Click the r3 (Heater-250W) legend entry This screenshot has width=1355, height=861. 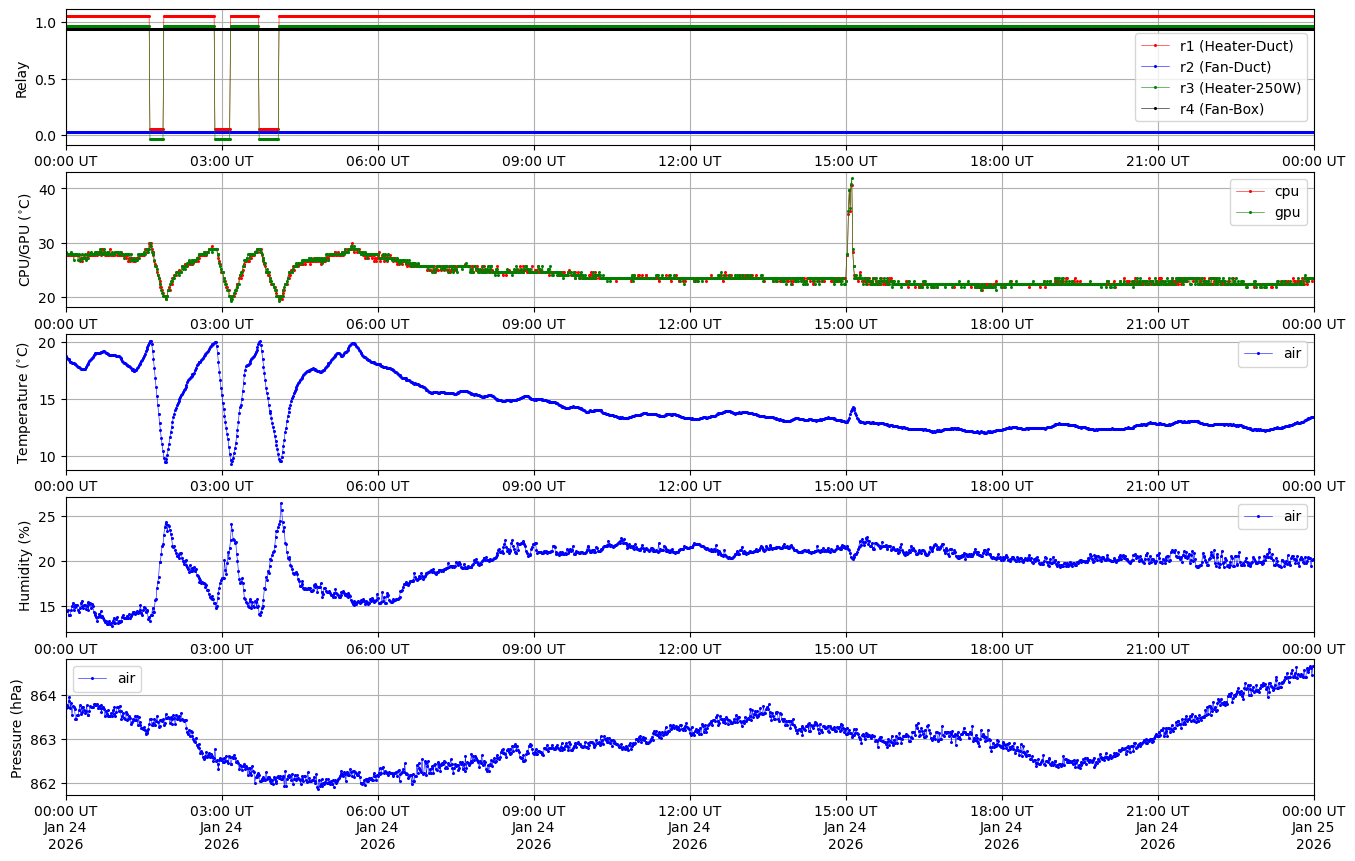pos(1240,88)
